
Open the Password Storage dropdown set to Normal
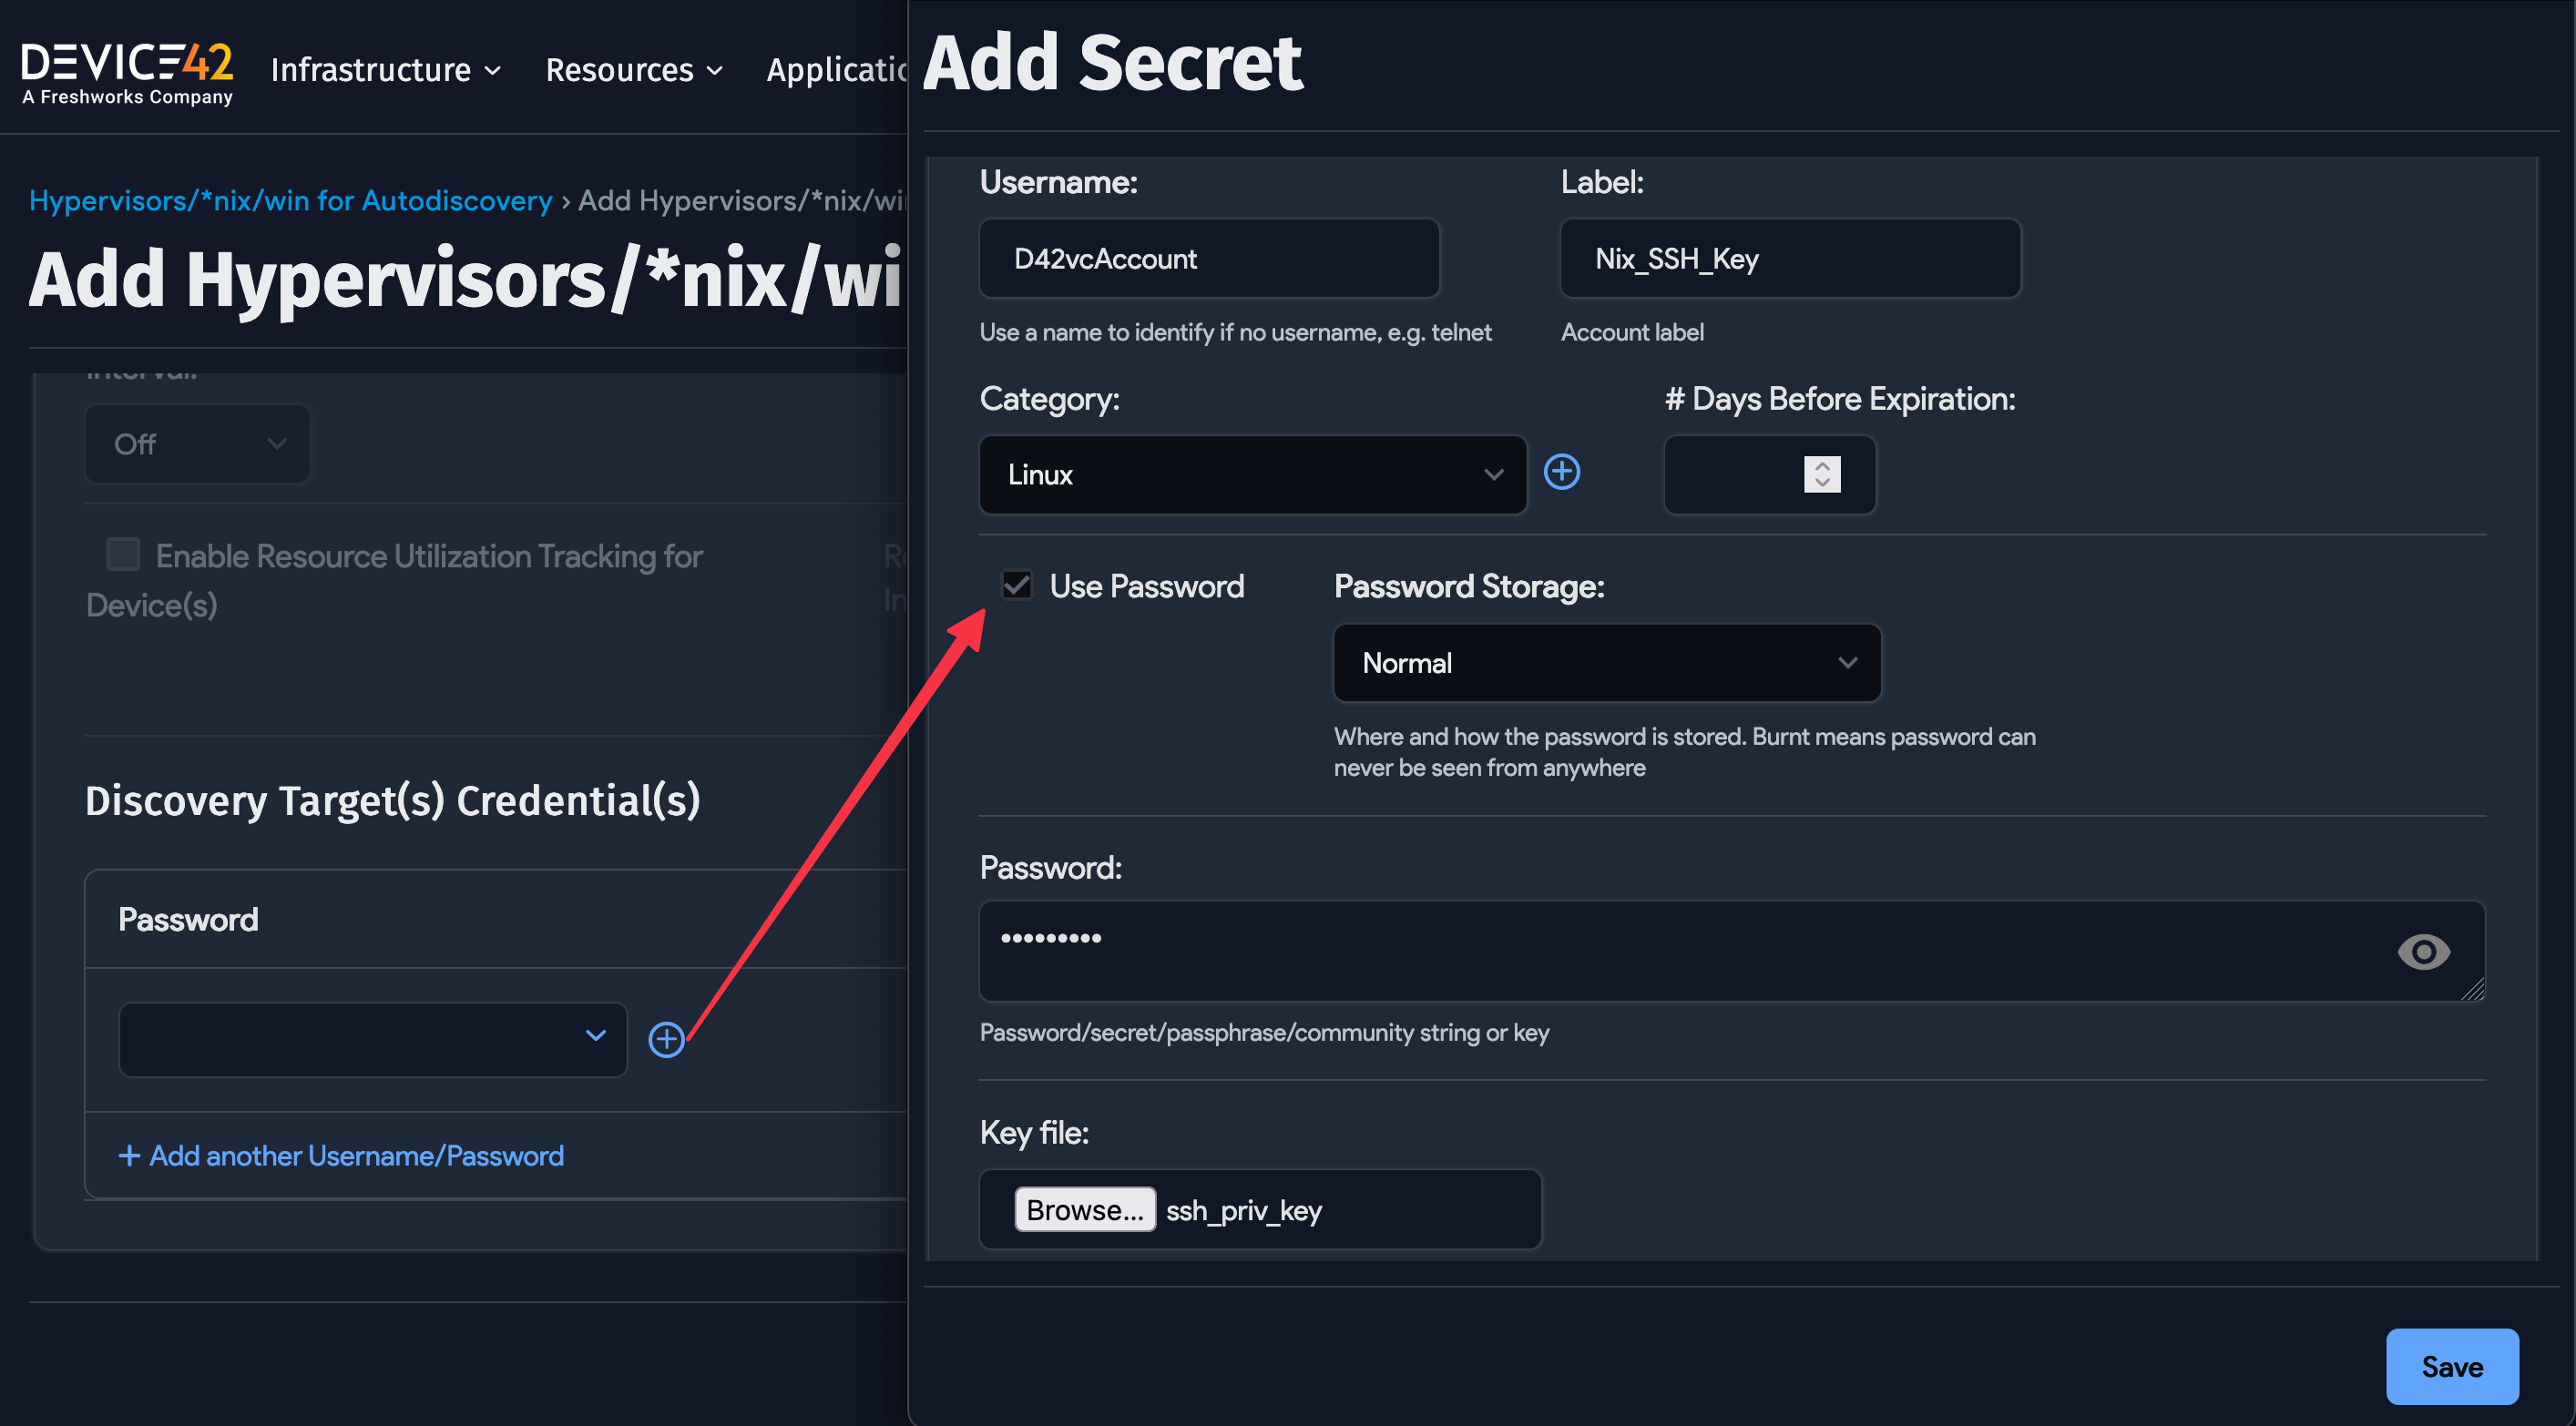[x=1606, y=663]
